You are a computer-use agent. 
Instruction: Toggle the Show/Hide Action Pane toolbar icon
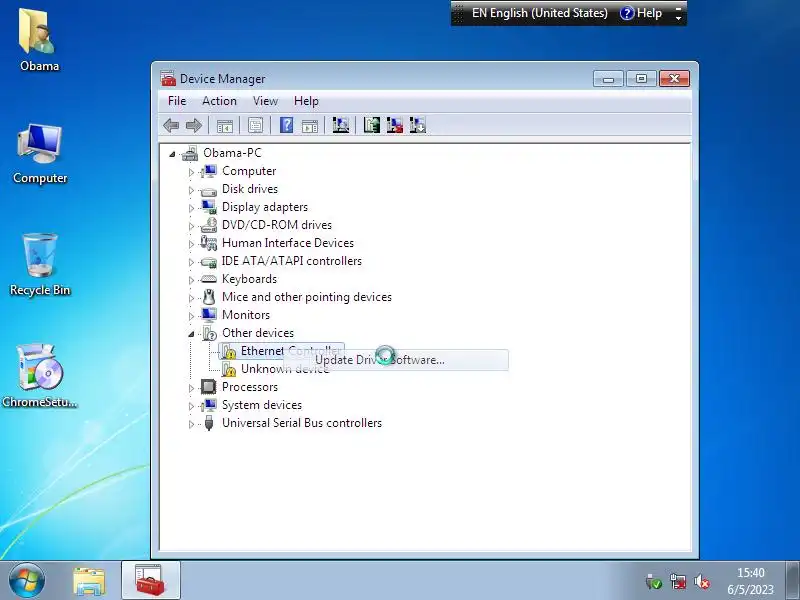click(x=310, y=125)
